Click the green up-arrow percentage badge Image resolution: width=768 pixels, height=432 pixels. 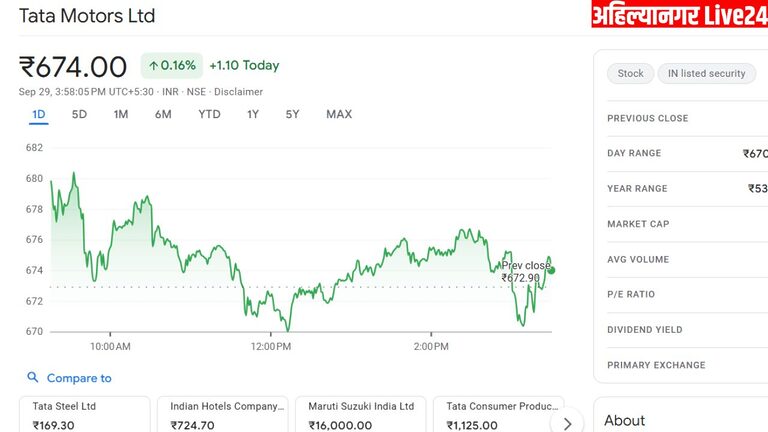(x=171, y=66)
